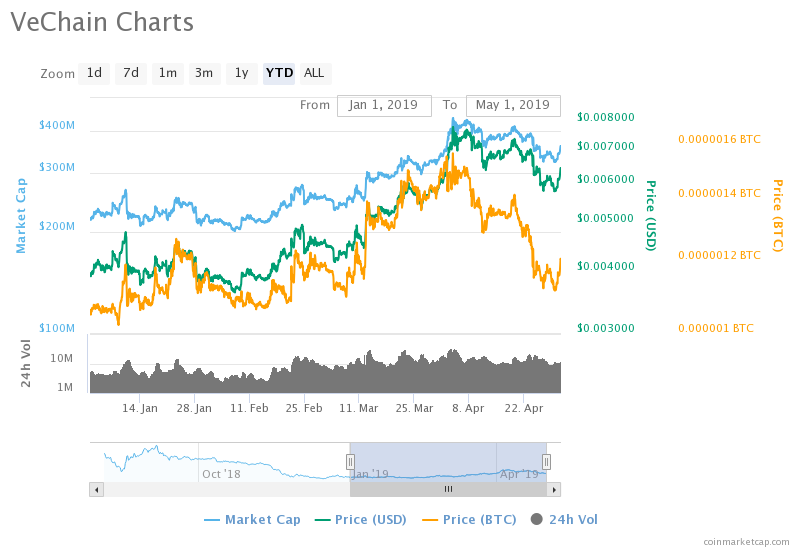This screenshot has height=550, width=800.
Task: Click the Market Cap axis title
Action: [20, 216]
